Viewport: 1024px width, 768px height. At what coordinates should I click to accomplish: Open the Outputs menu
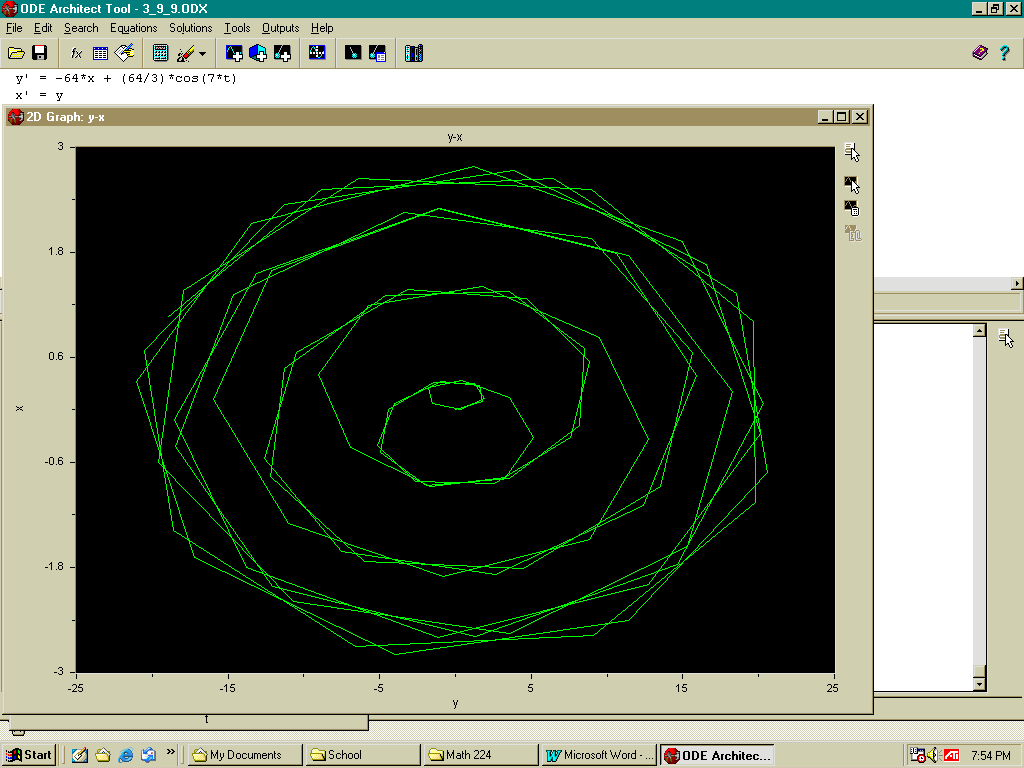[280, 28]
